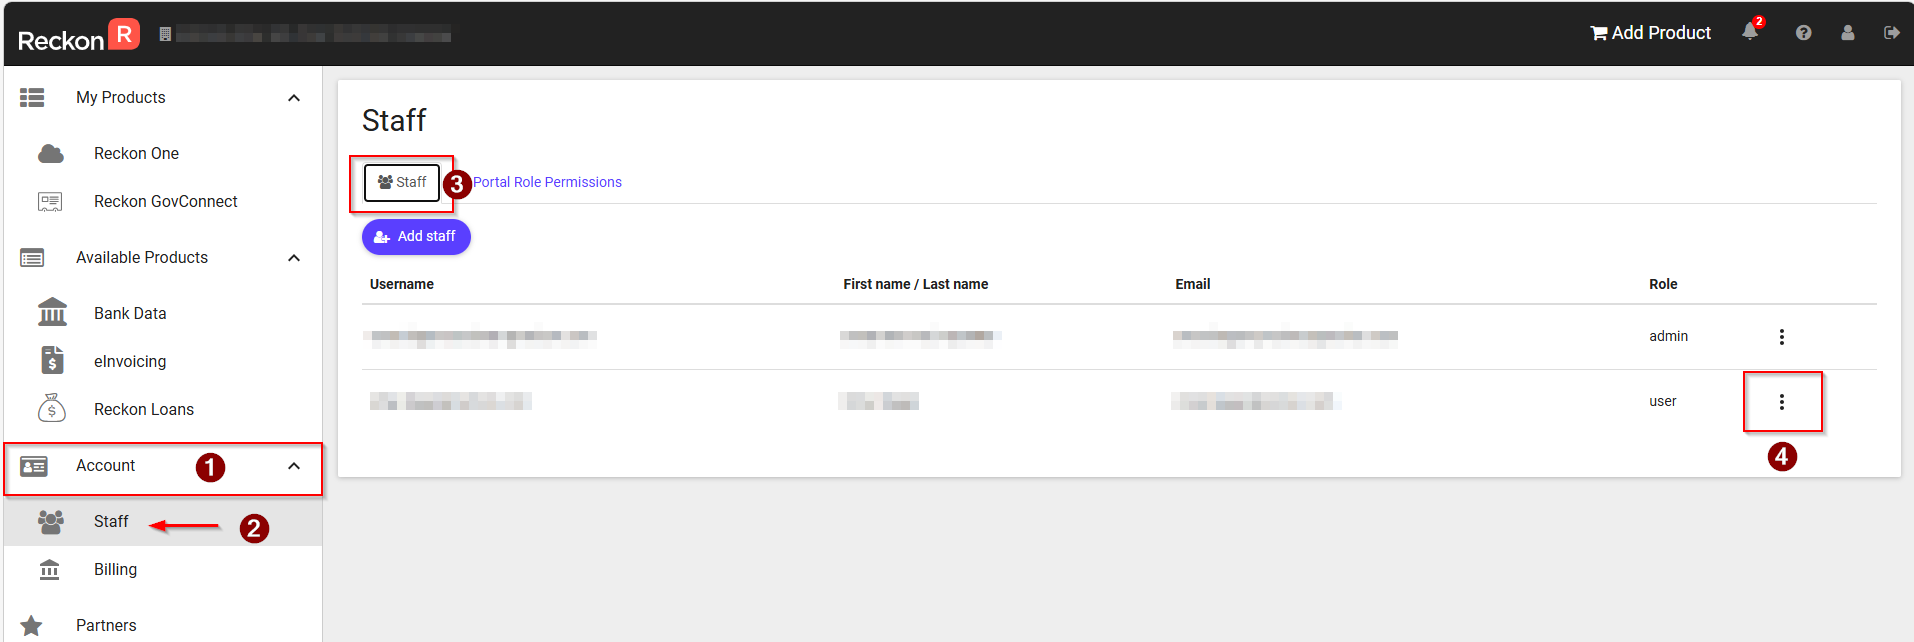1914x642 pixels.
Task: Click the eInvoicing document icon
Action: [52, 360]
